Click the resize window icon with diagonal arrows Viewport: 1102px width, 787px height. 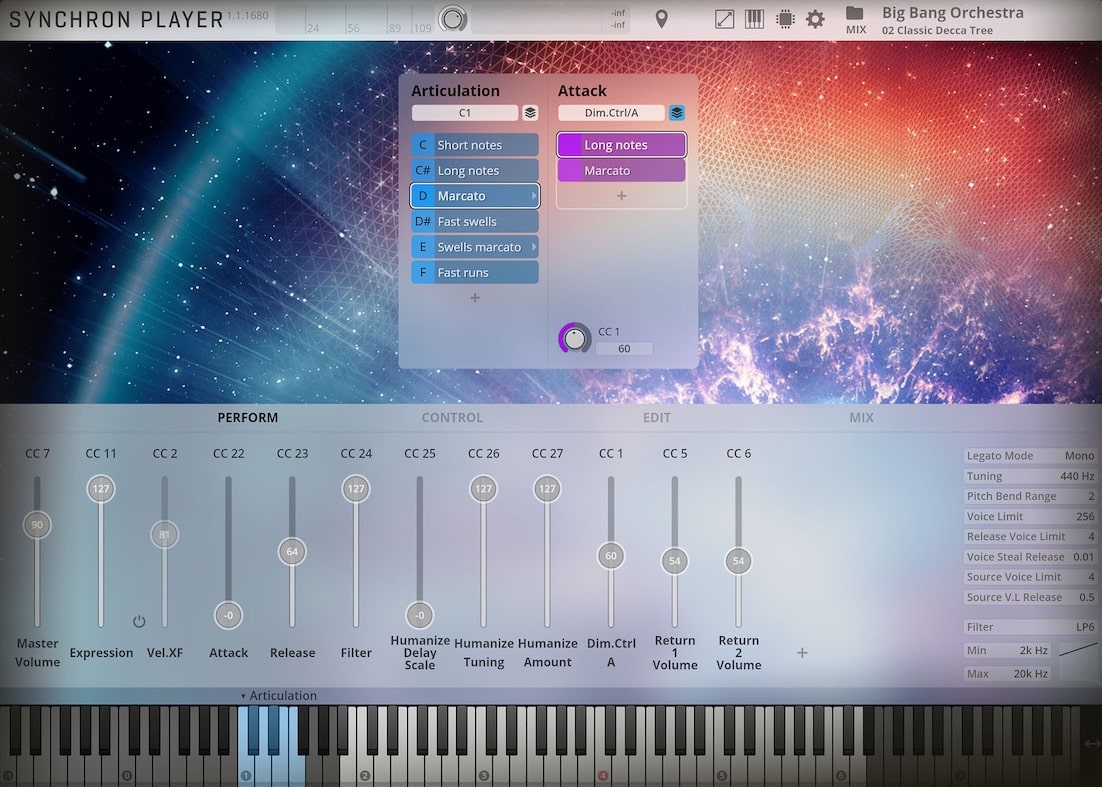[x=723, y=18]
